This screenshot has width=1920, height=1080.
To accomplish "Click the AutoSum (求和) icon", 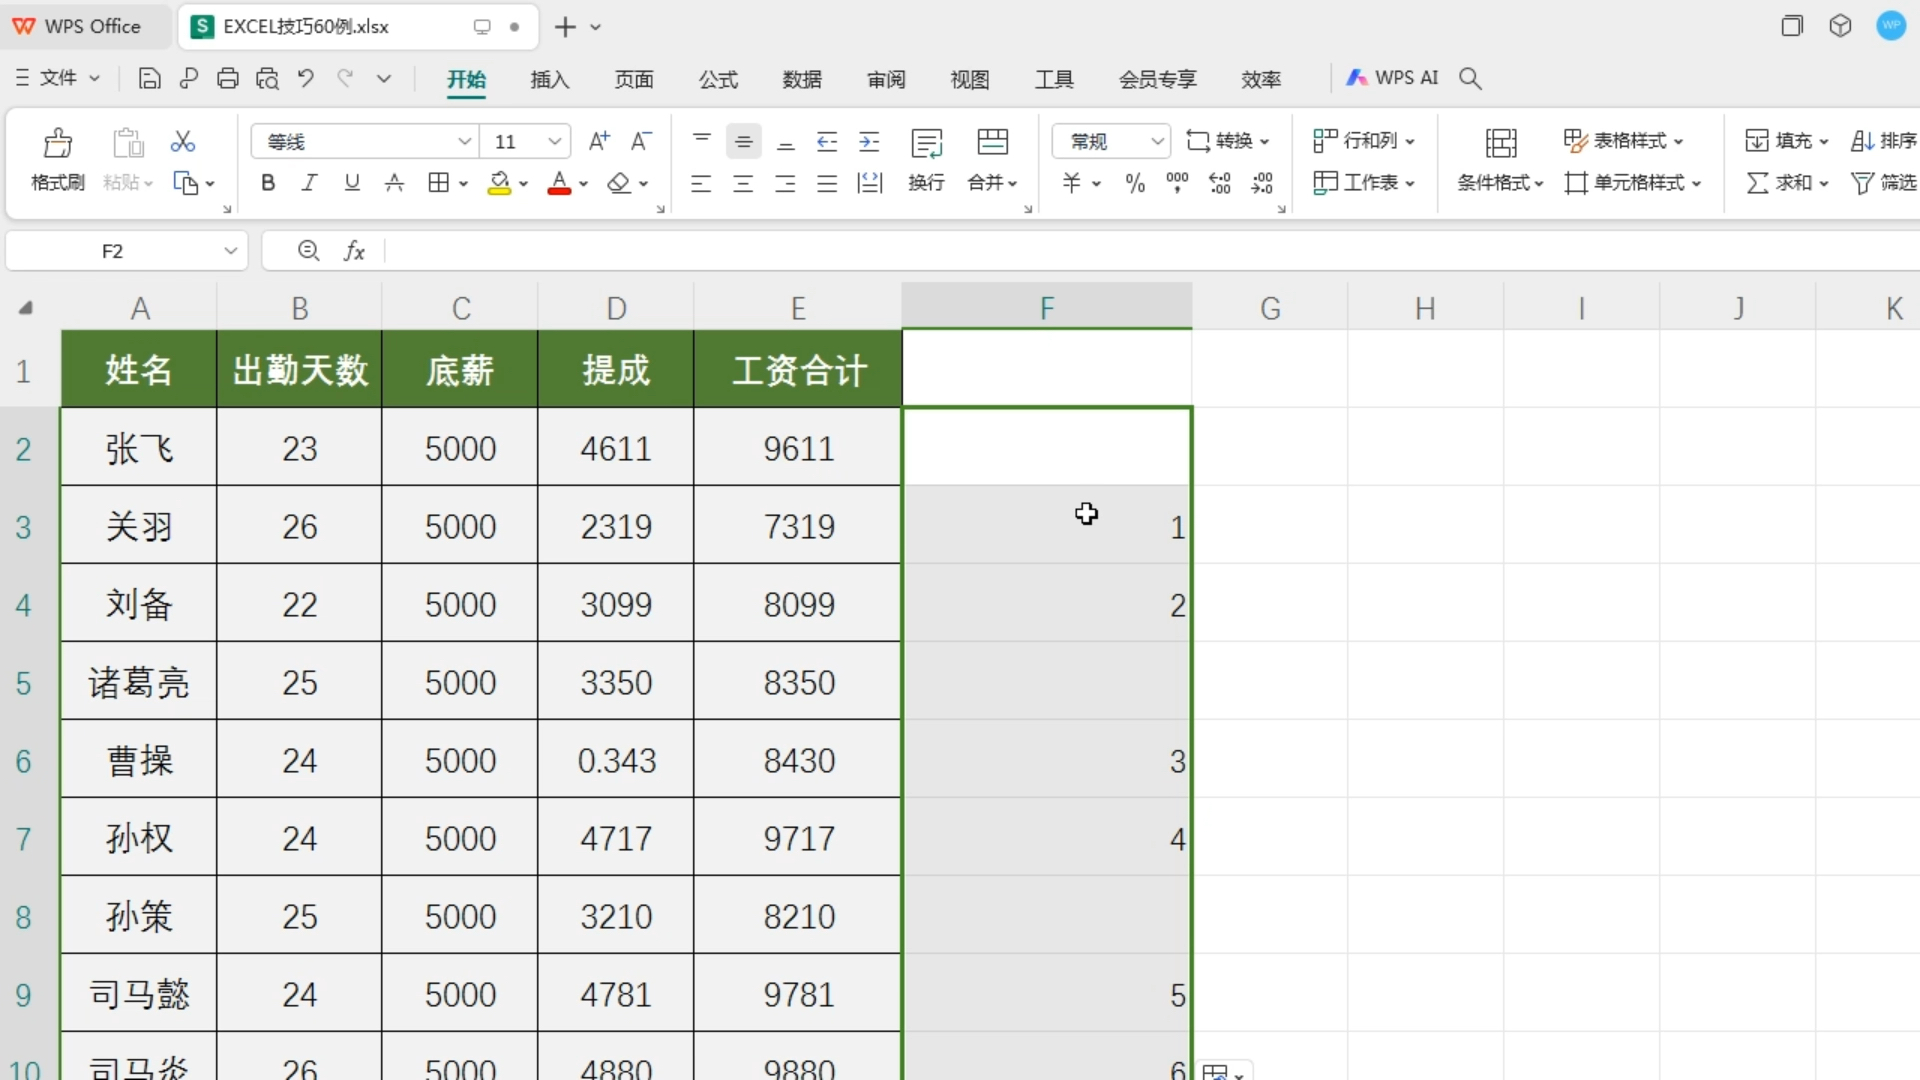I will 1786,183.
